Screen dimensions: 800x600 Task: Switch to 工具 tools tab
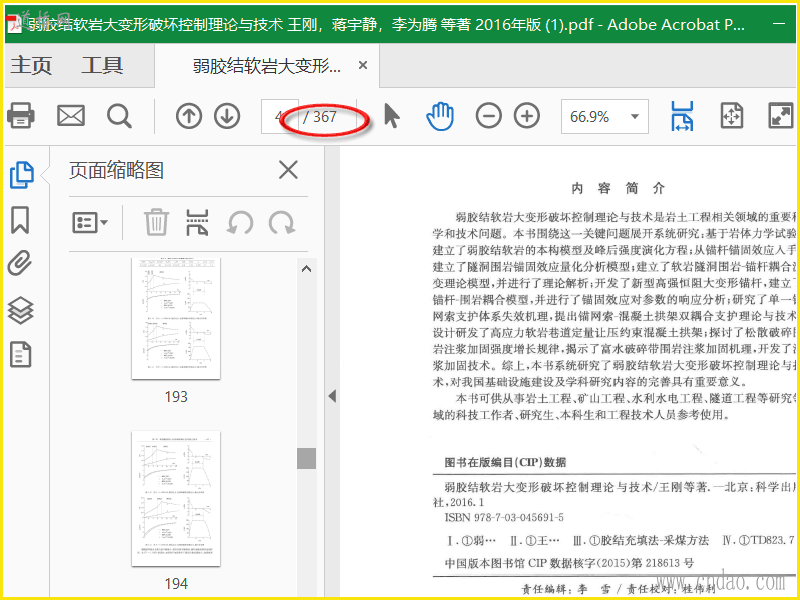coord(102,65)
